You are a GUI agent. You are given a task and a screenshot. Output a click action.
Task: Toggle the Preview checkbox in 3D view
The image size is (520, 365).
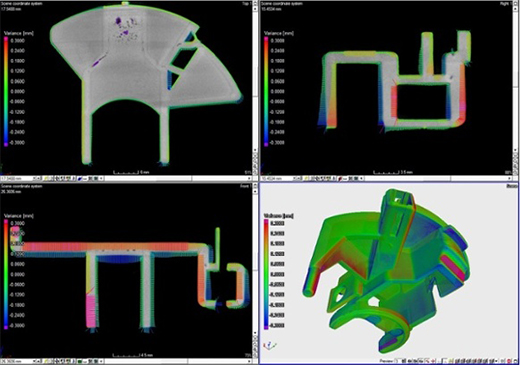pyautogui.click(x=397, y=361)
